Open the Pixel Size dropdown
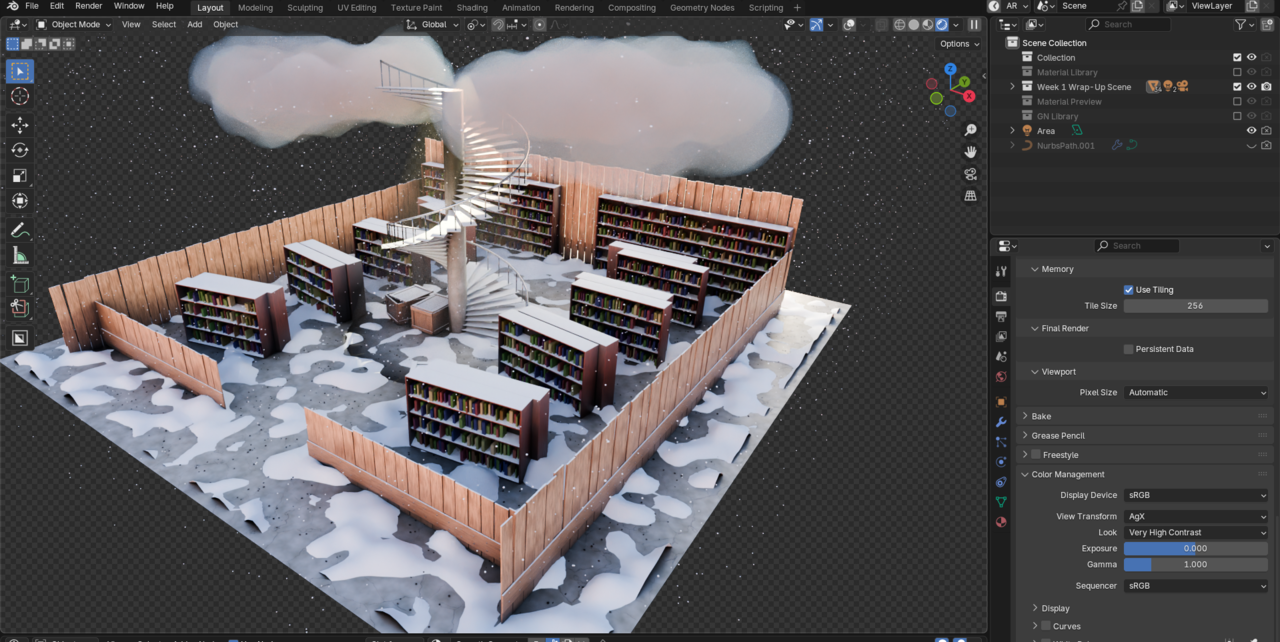The width and height of the screenshot is (1280, 642). coord(1196,393)
